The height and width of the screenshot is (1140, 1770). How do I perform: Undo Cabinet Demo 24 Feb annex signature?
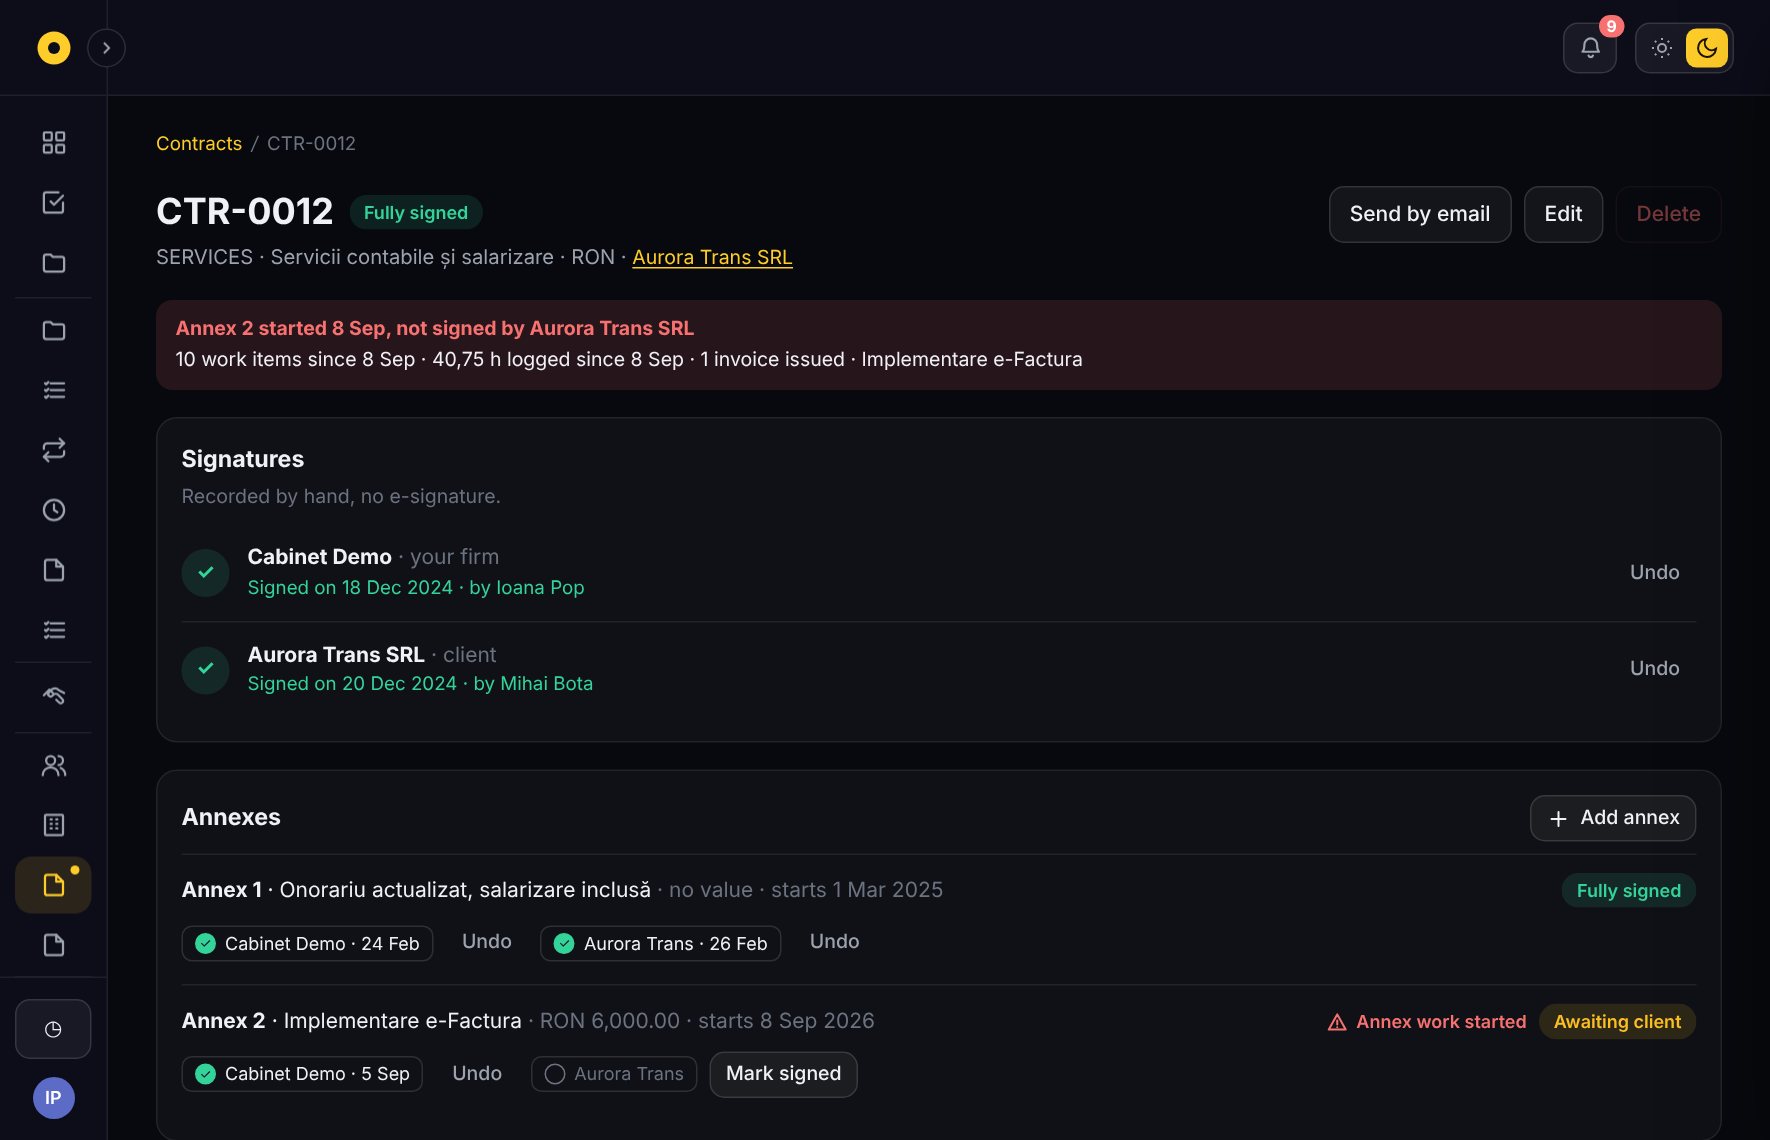point(487,942)
